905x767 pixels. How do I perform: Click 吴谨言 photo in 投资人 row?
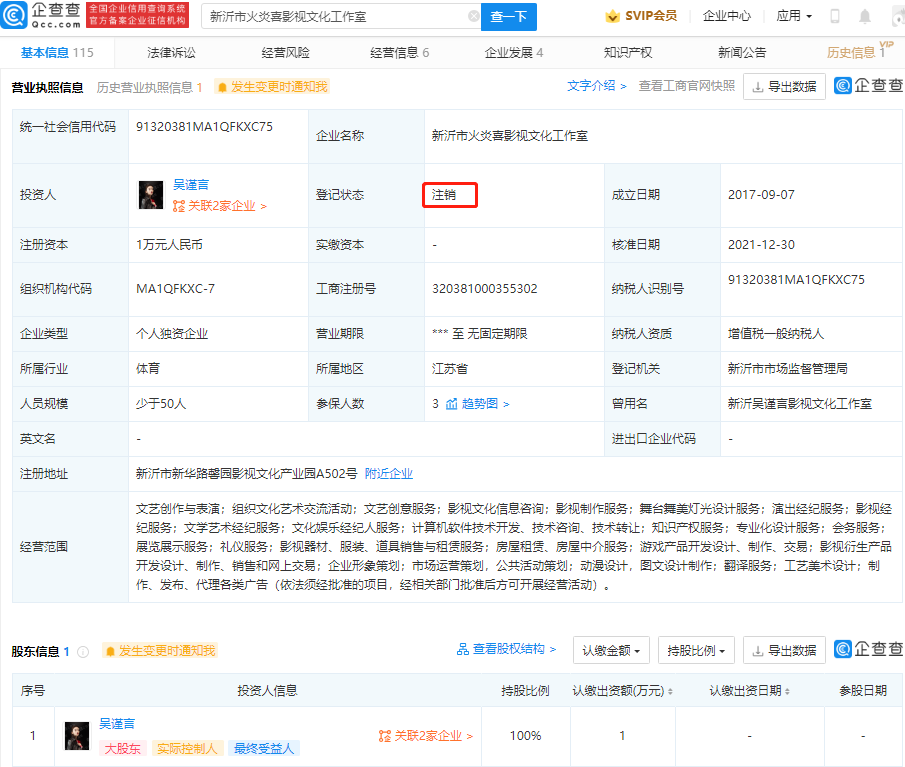coord(151,195)
